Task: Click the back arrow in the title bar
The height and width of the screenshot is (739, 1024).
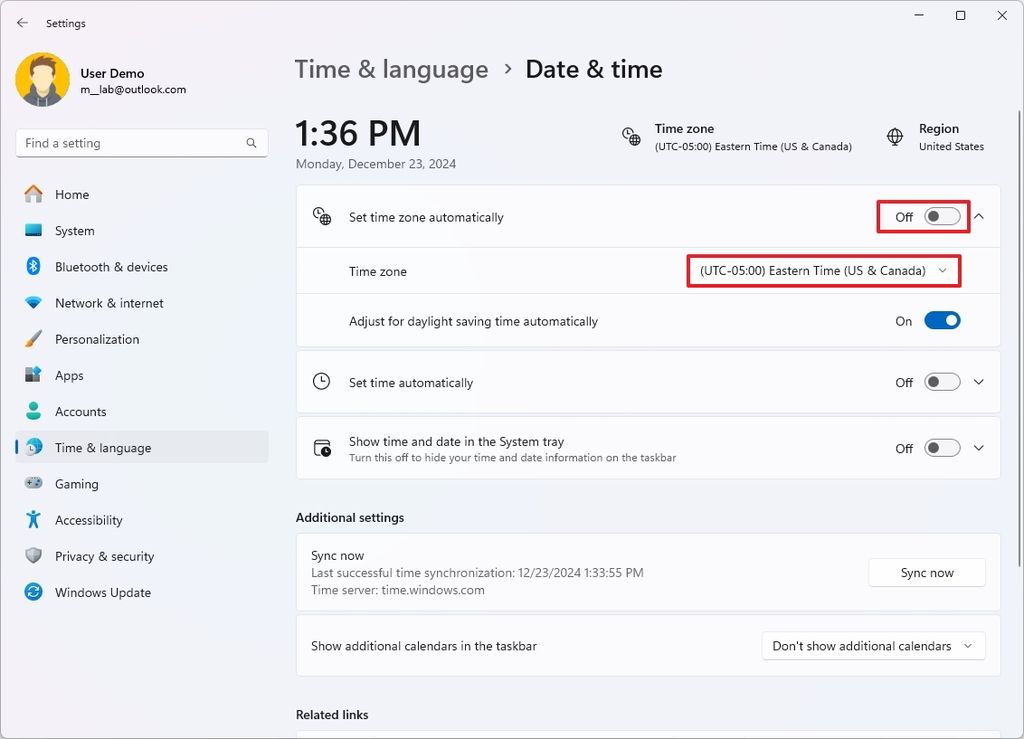Action: 22,22
